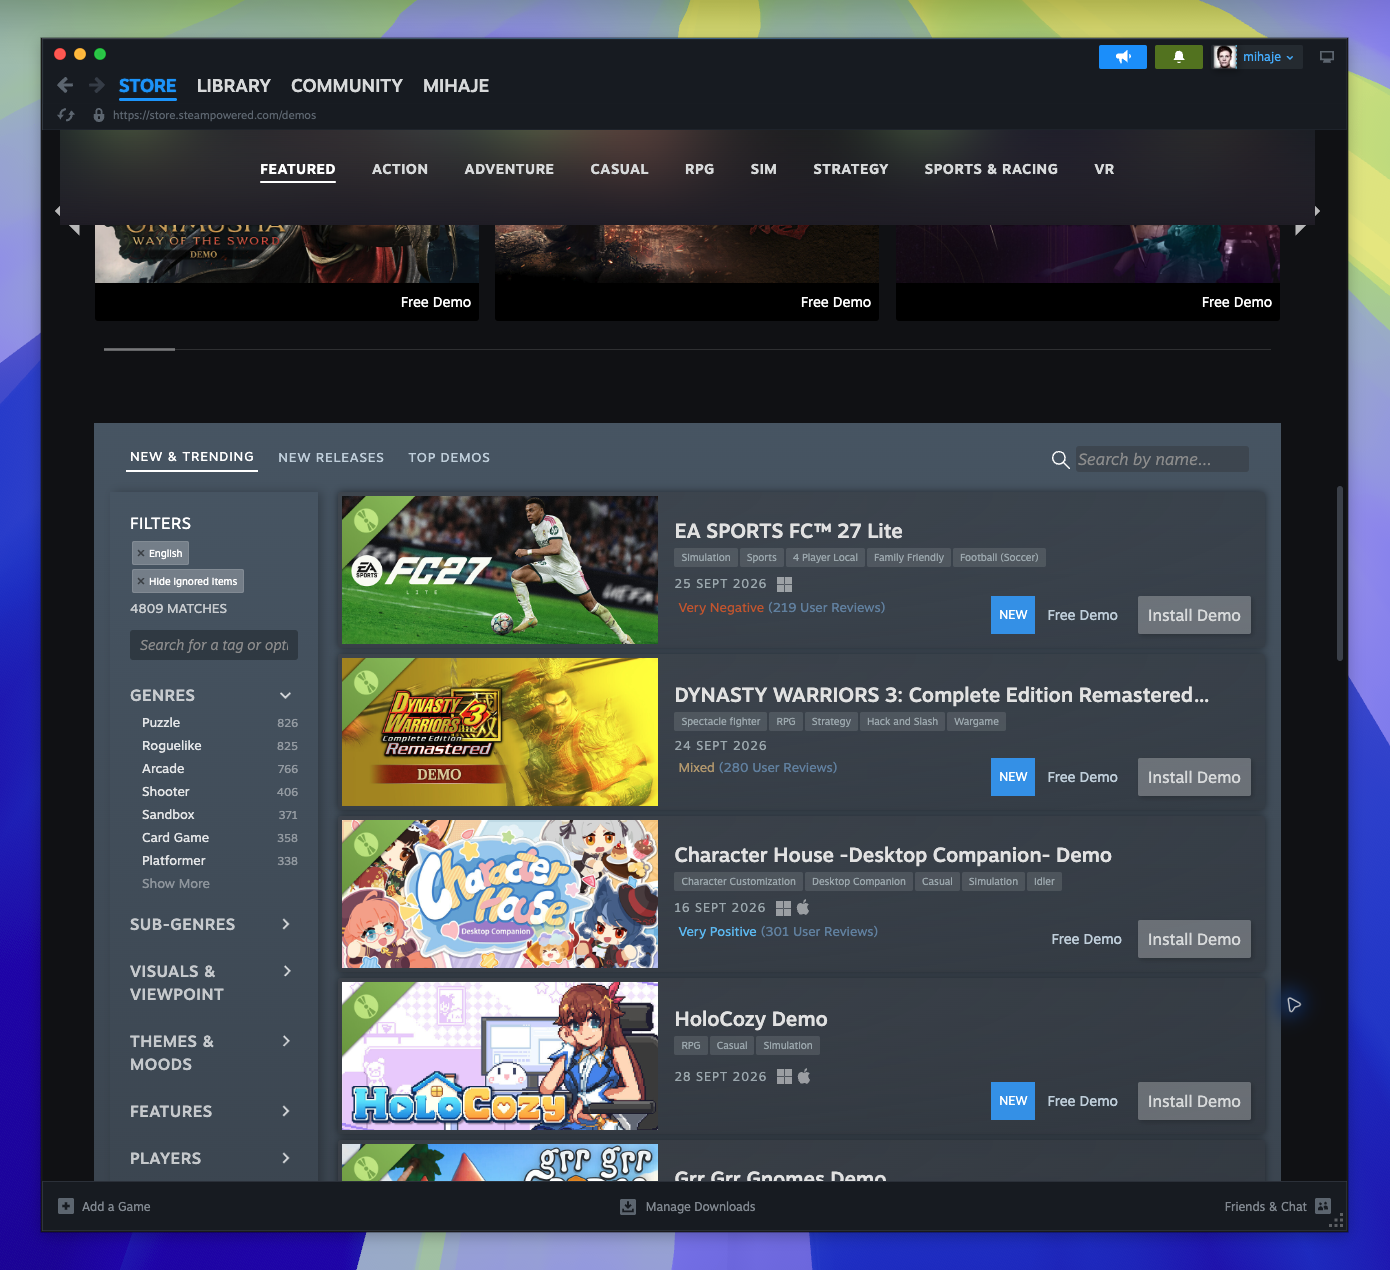Switch to the TOP DEMOS tab
Screen dimensions: 1390x1270
[449, 457]
